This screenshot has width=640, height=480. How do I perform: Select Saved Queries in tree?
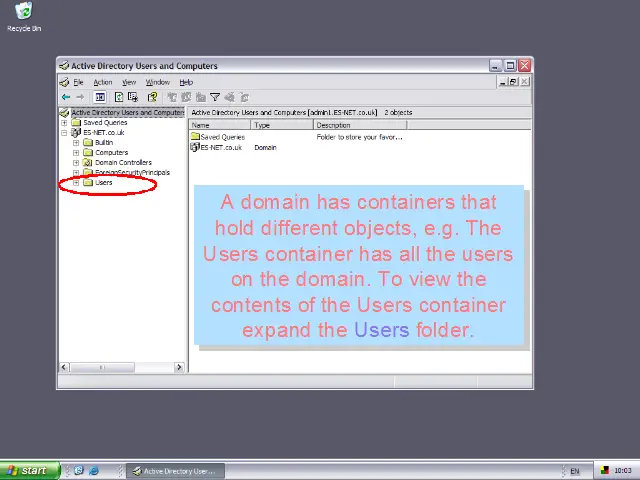click(105, 122)
